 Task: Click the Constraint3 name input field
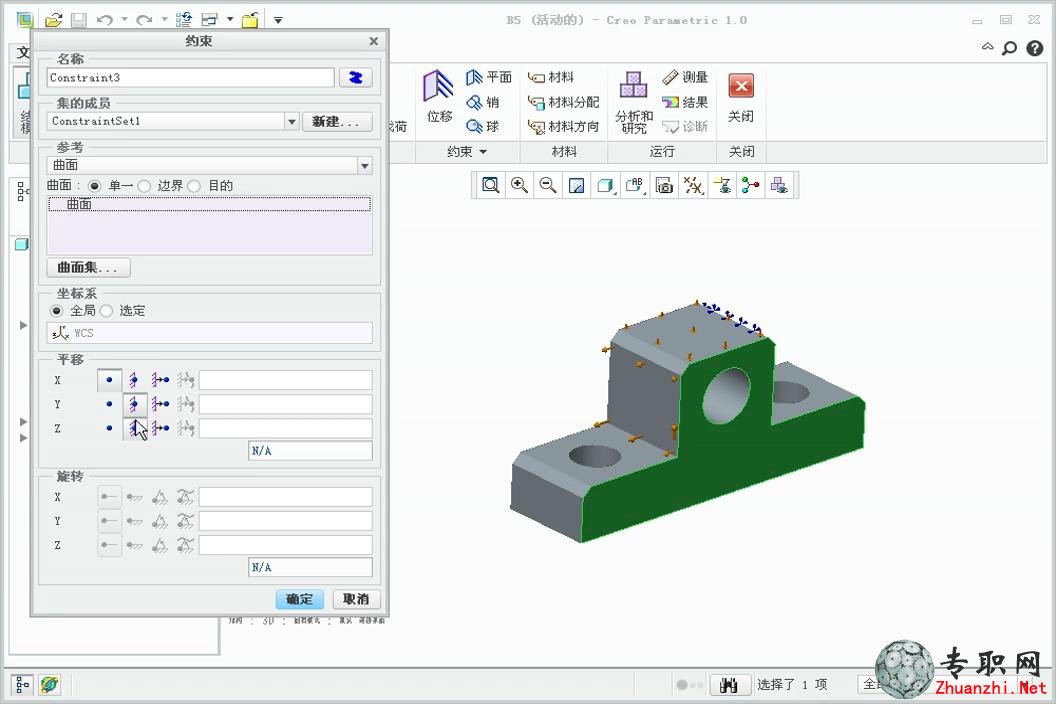[x=191, y=77]
